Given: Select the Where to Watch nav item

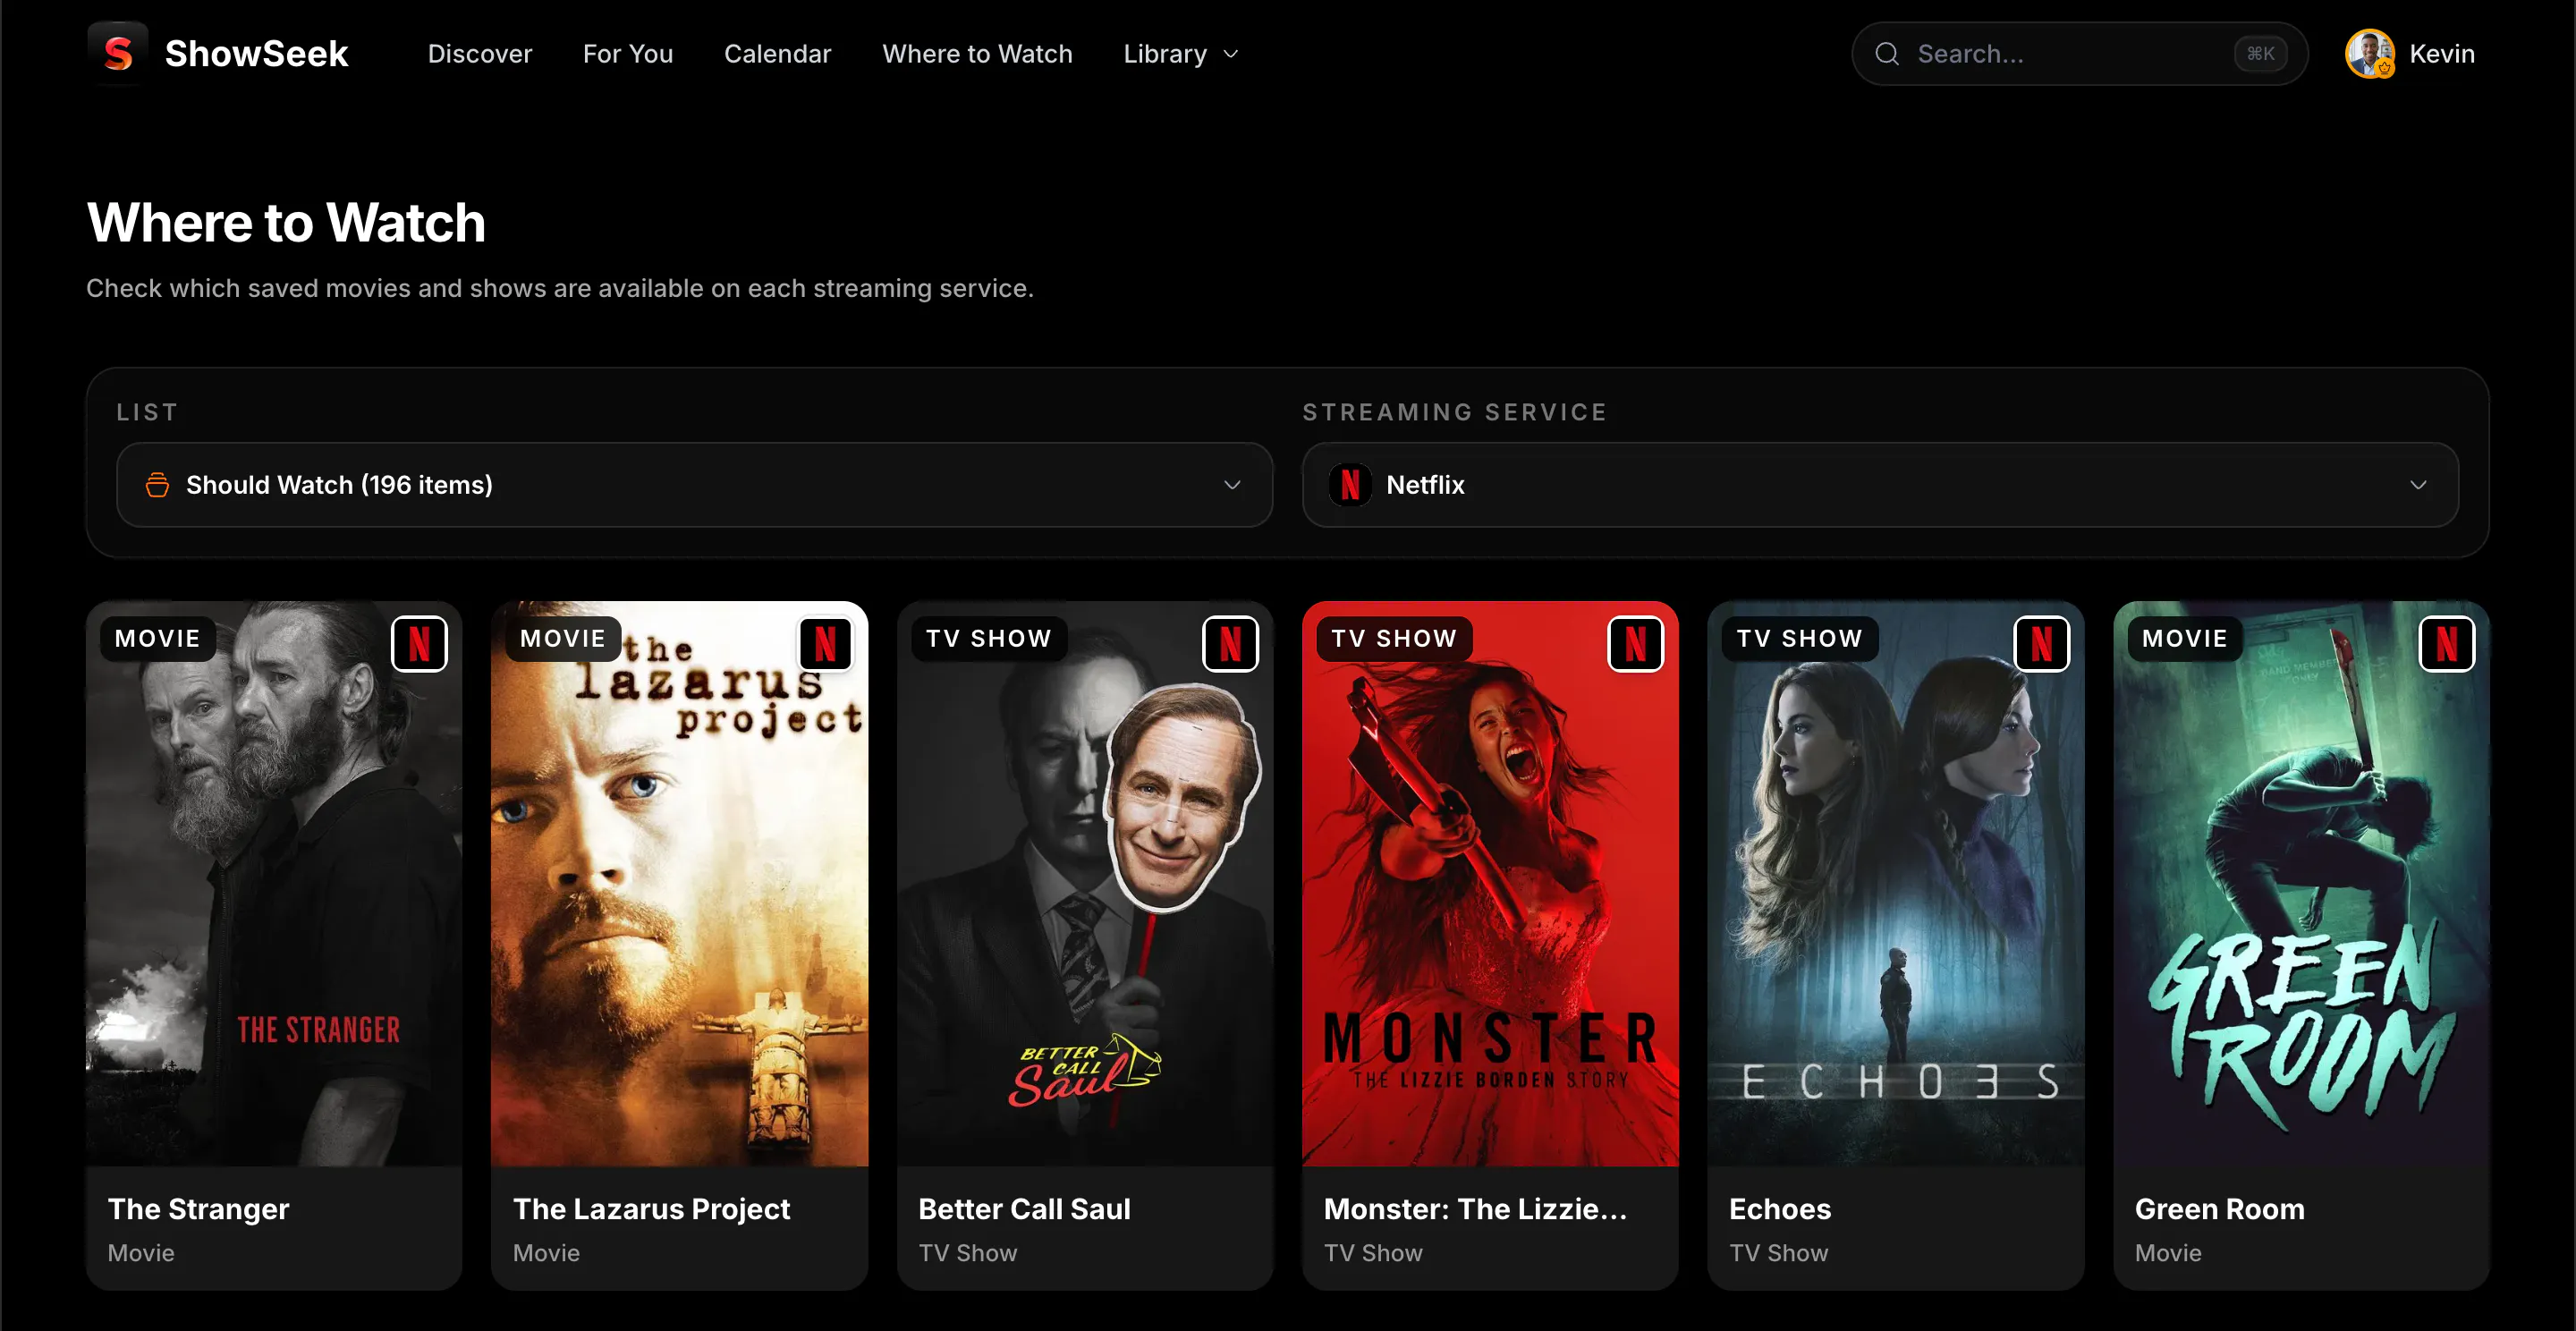Looking at the screenshot, I should (977, 54).
